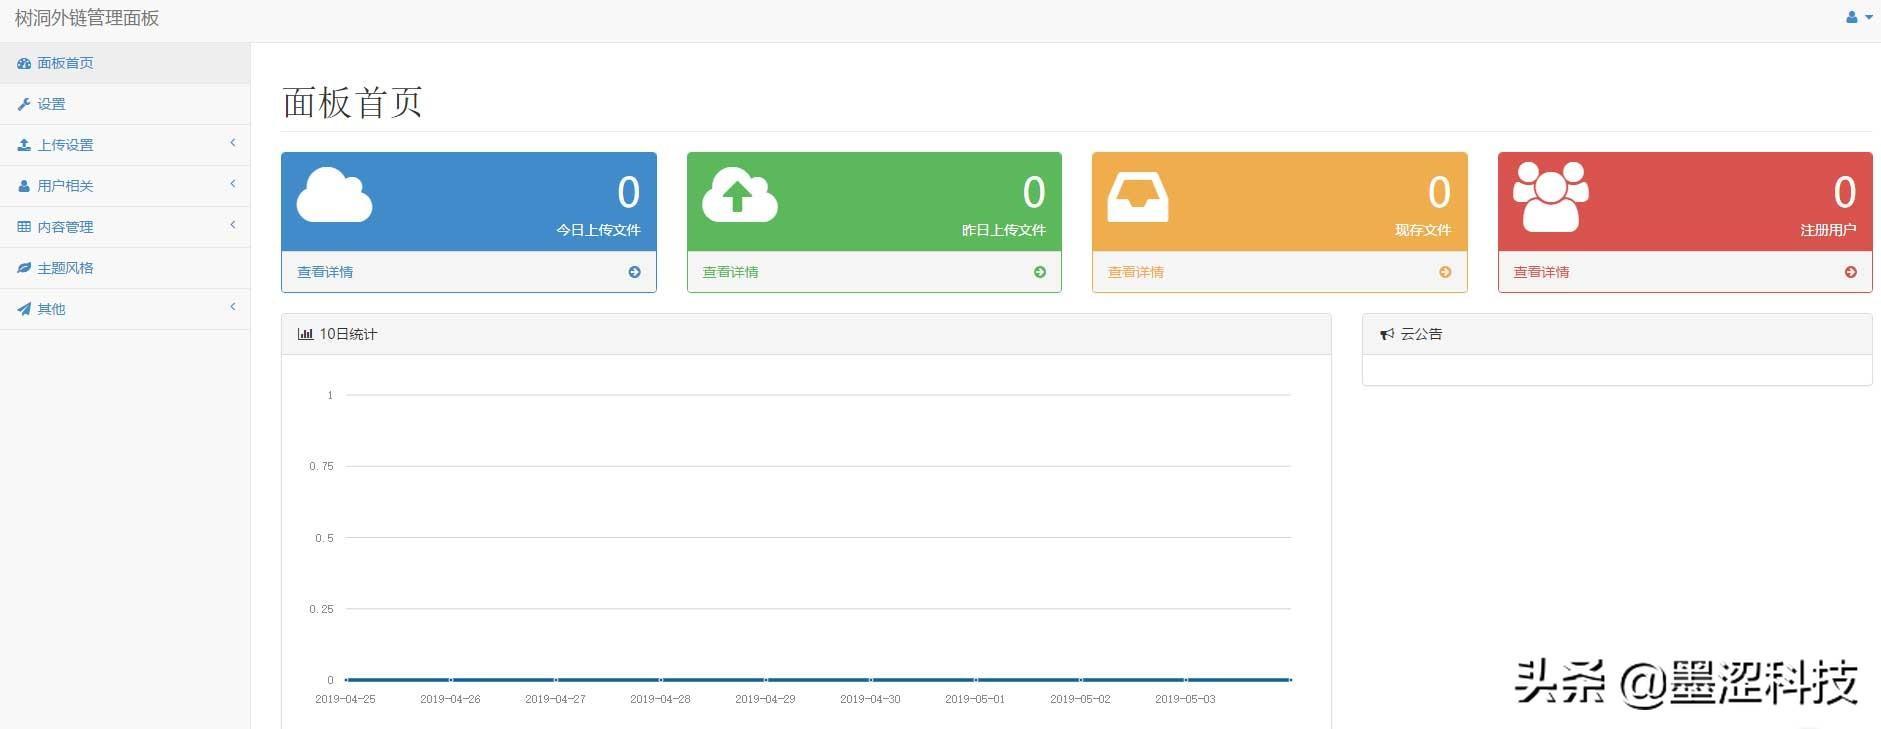Click the bar chart icon beside 10日统计
Screen dimensions: 1881x729
tap(305, 334)
